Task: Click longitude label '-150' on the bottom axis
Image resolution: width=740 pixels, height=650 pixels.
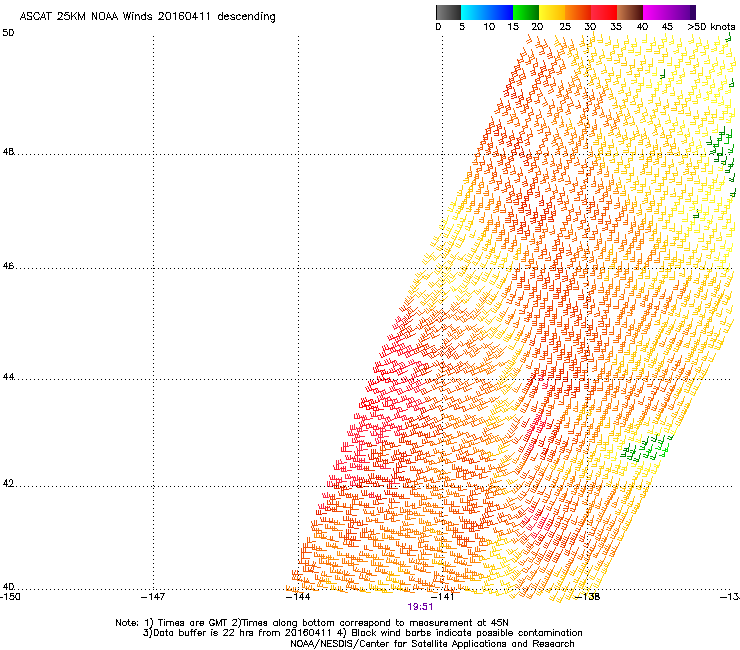Action: click(10, 597)
